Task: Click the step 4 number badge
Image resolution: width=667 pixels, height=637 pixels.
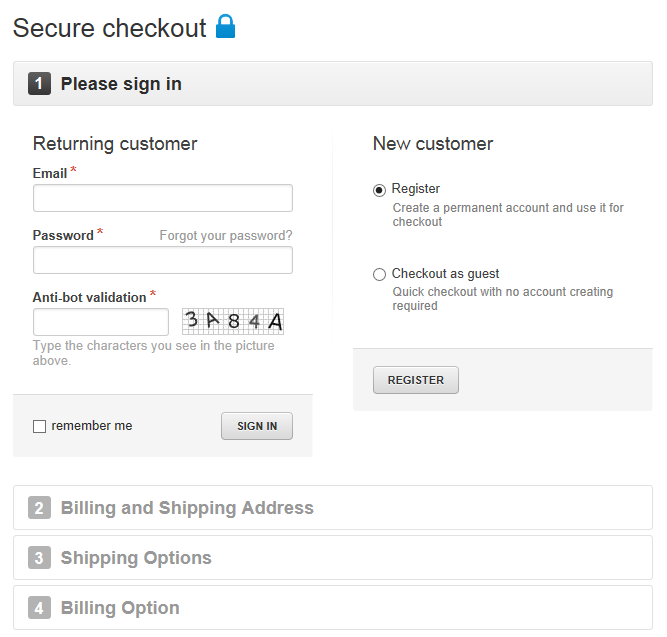Action: pos(39,608)
